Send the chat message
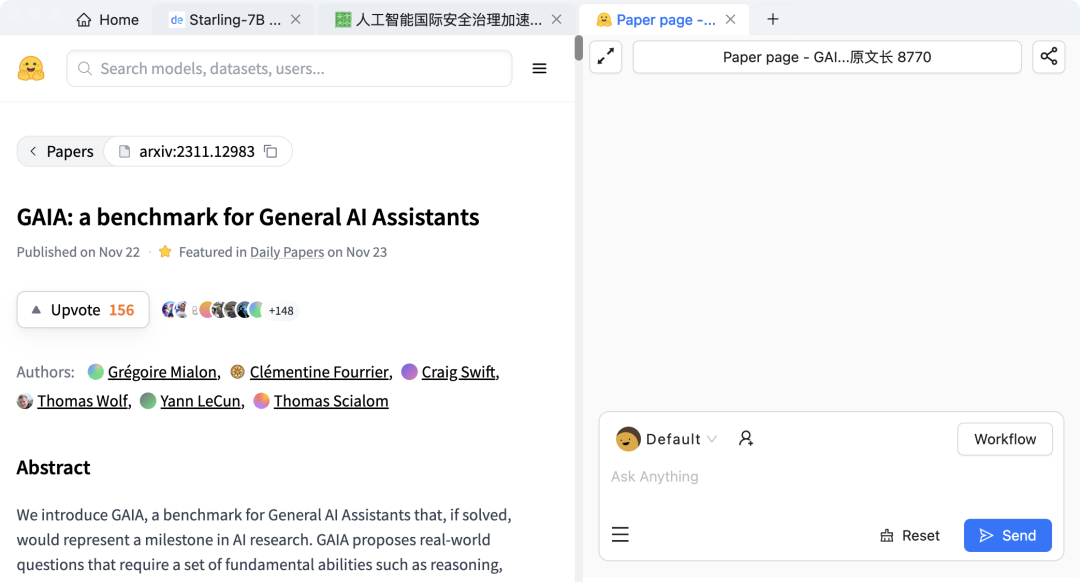1080x582 pixels. [x=1007, y=535]
